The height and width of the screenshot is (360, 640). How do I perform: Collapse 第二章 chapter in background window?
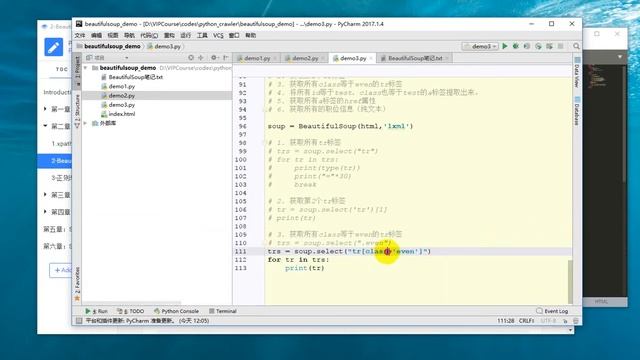point(45,126)
